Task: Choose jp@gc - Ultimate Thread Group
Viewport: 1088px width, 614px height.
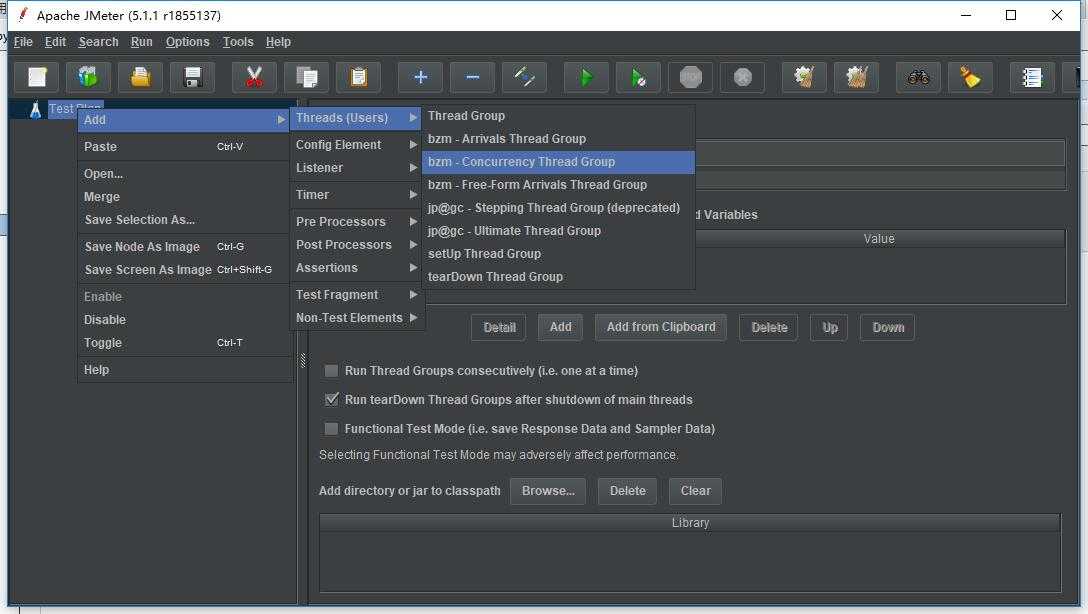Action: (559, 230)
